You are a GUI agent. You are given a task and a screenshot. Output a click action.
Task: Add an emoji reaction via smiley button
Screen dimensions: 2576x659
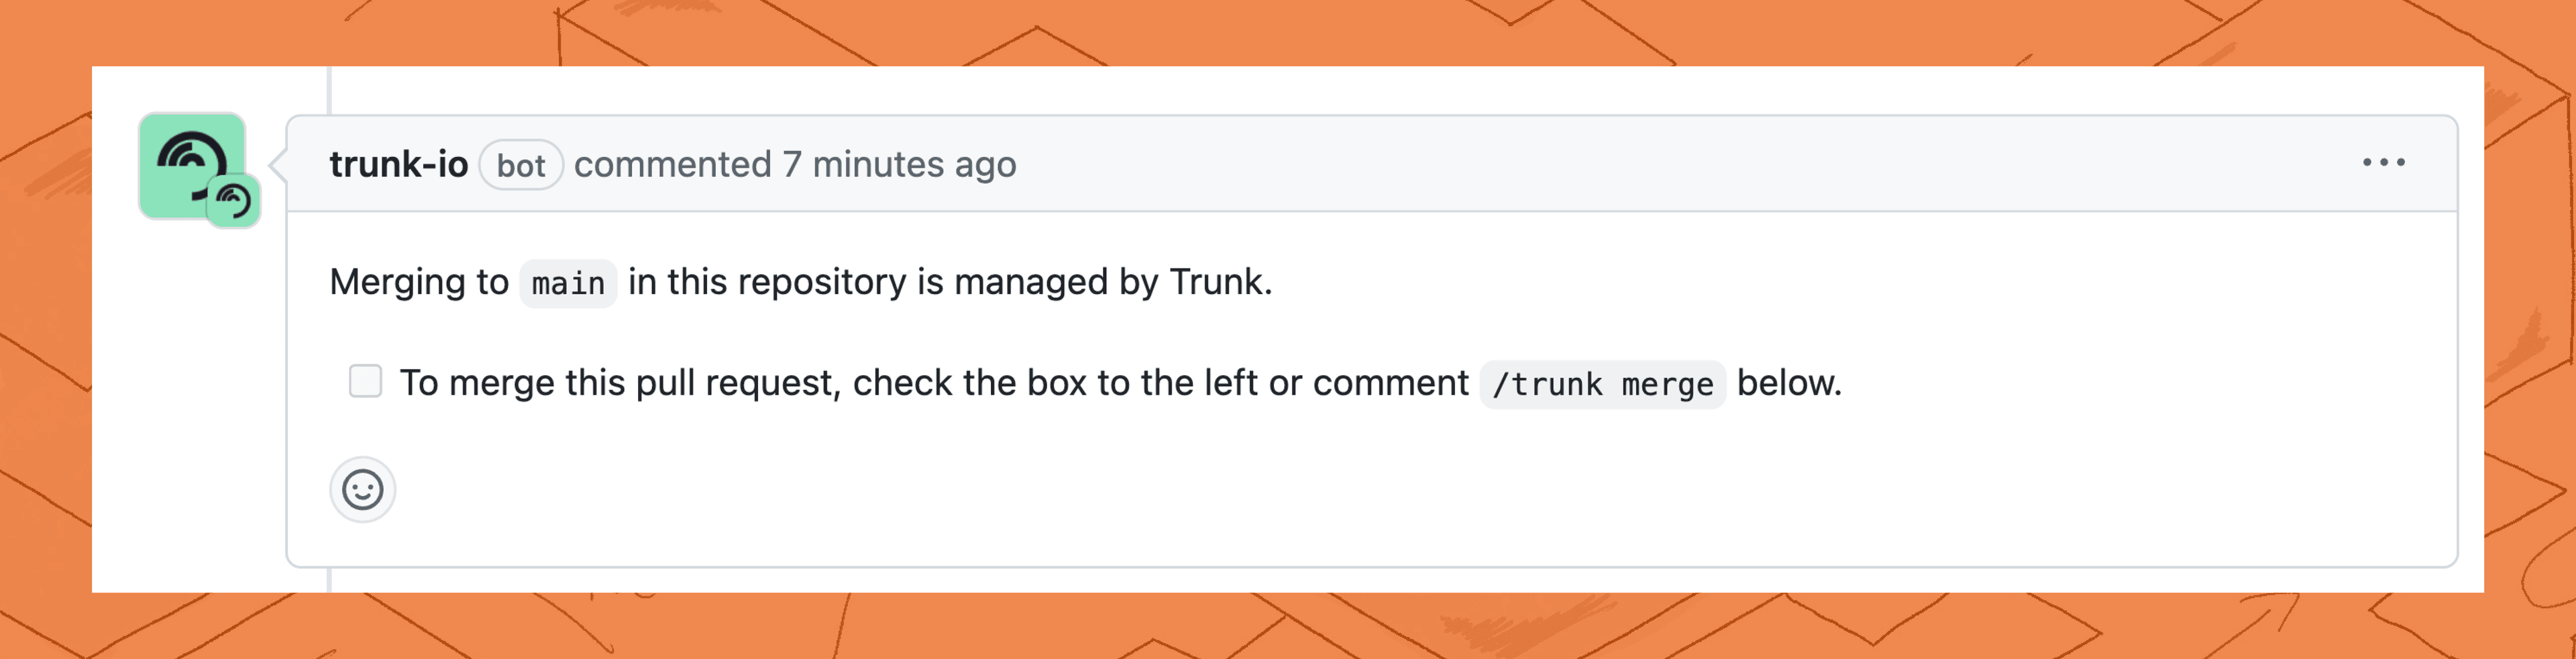coord(362,490)
